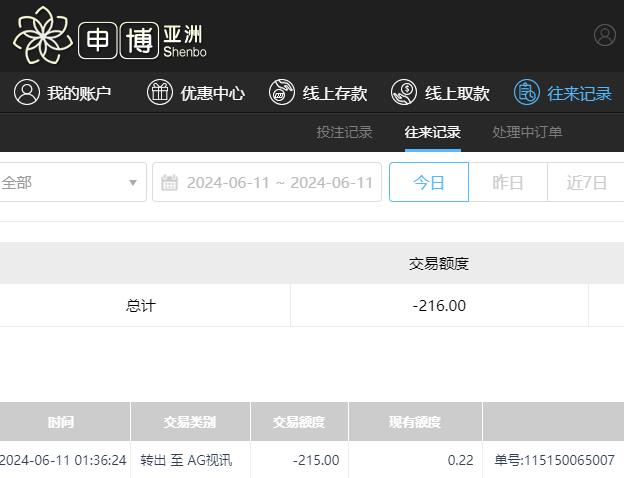This screenshot has height=478, width=624.
Task: Filter records by 昨日
Action: pyautogui.click(x=508, y=183)
